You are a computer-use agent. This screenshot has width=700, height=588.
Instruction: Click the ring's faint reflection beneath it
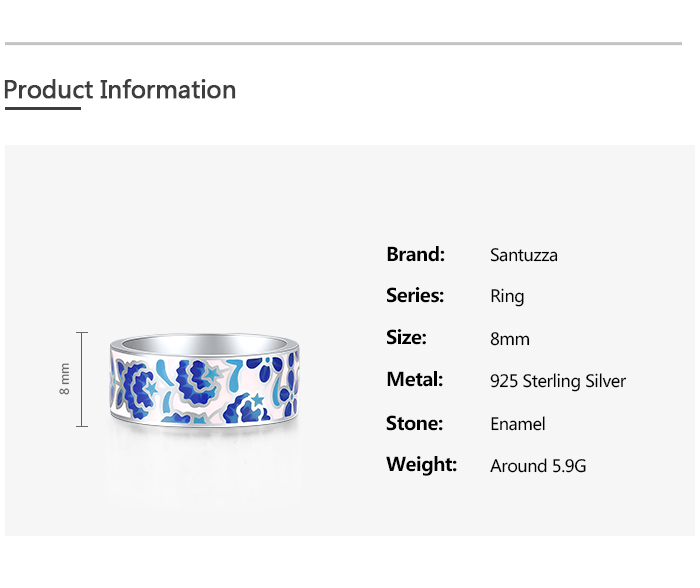point(205,460)
